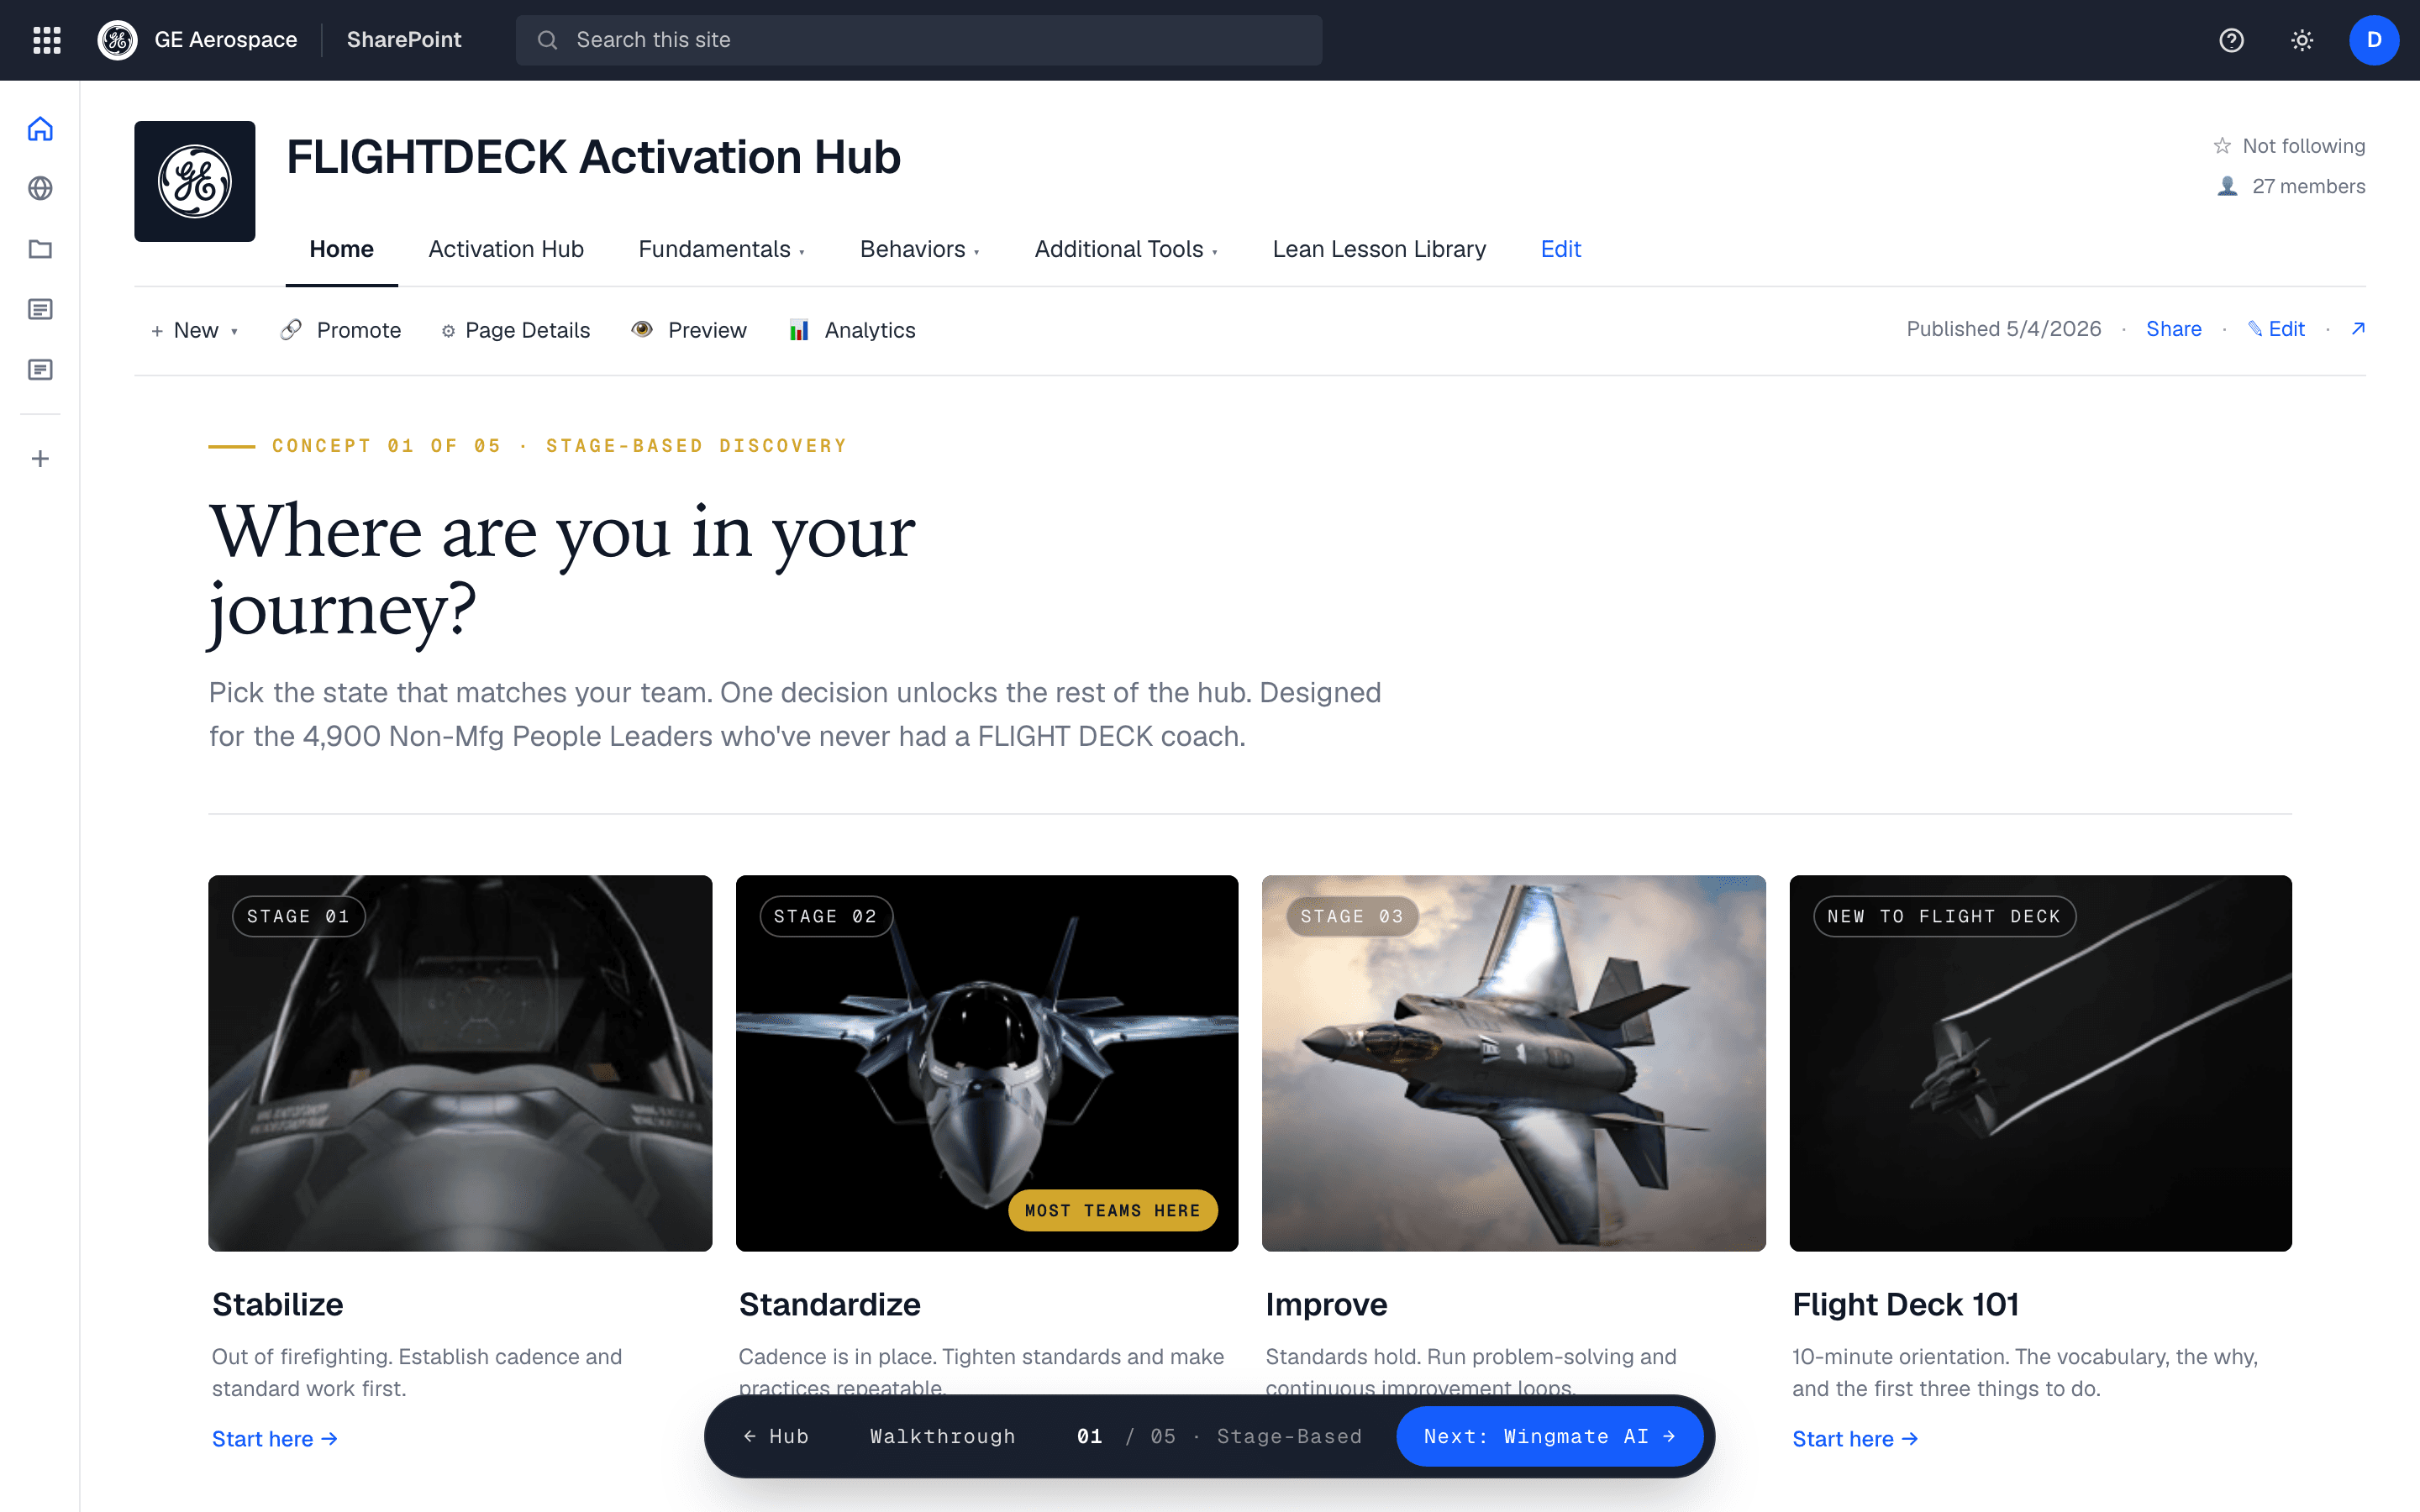Click the Search this site field
This screenshot has height=1512, width=2420.
coord(919,40)
